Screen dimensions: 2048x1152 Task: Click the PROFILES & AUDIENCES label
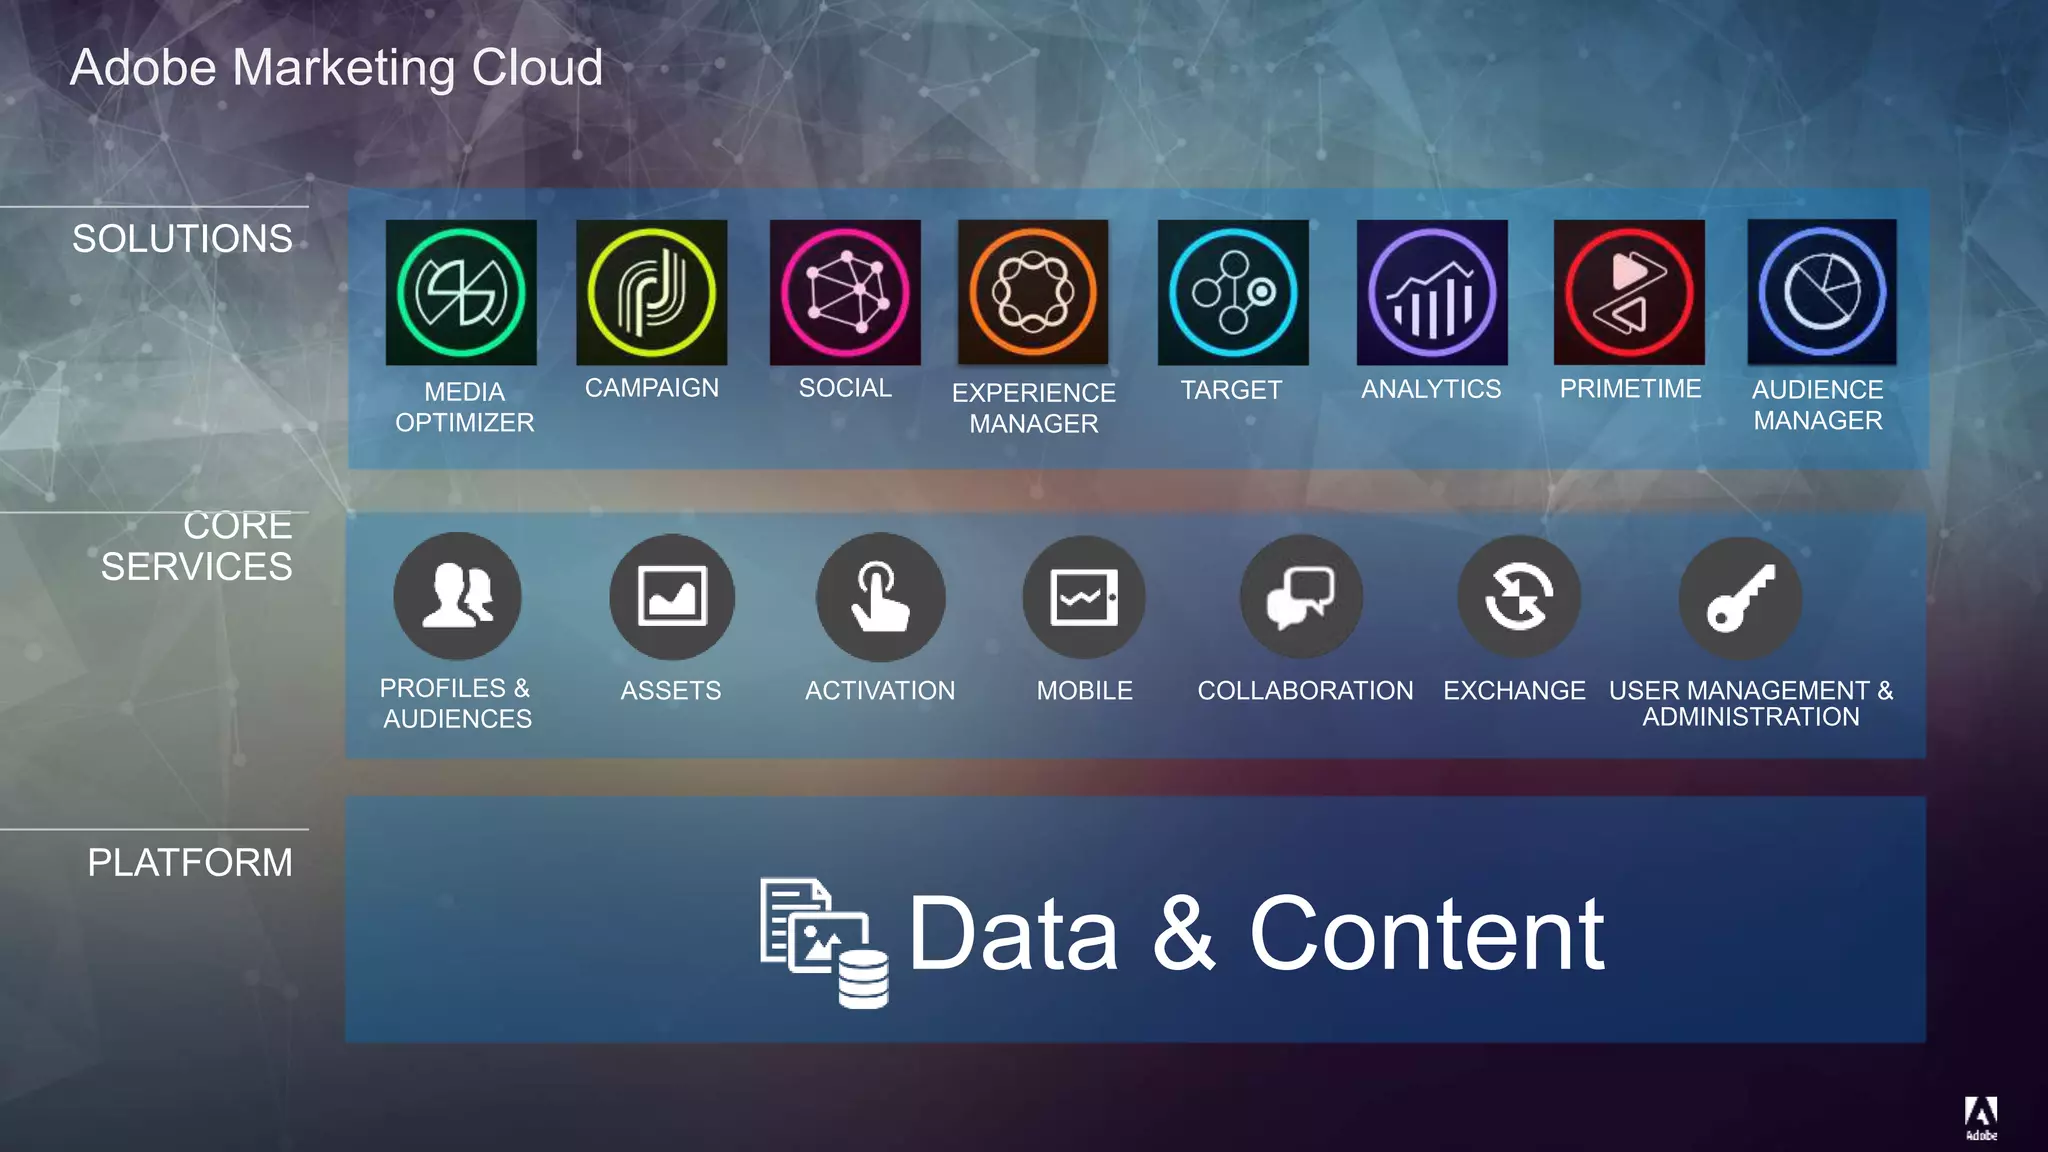[456, 703]
